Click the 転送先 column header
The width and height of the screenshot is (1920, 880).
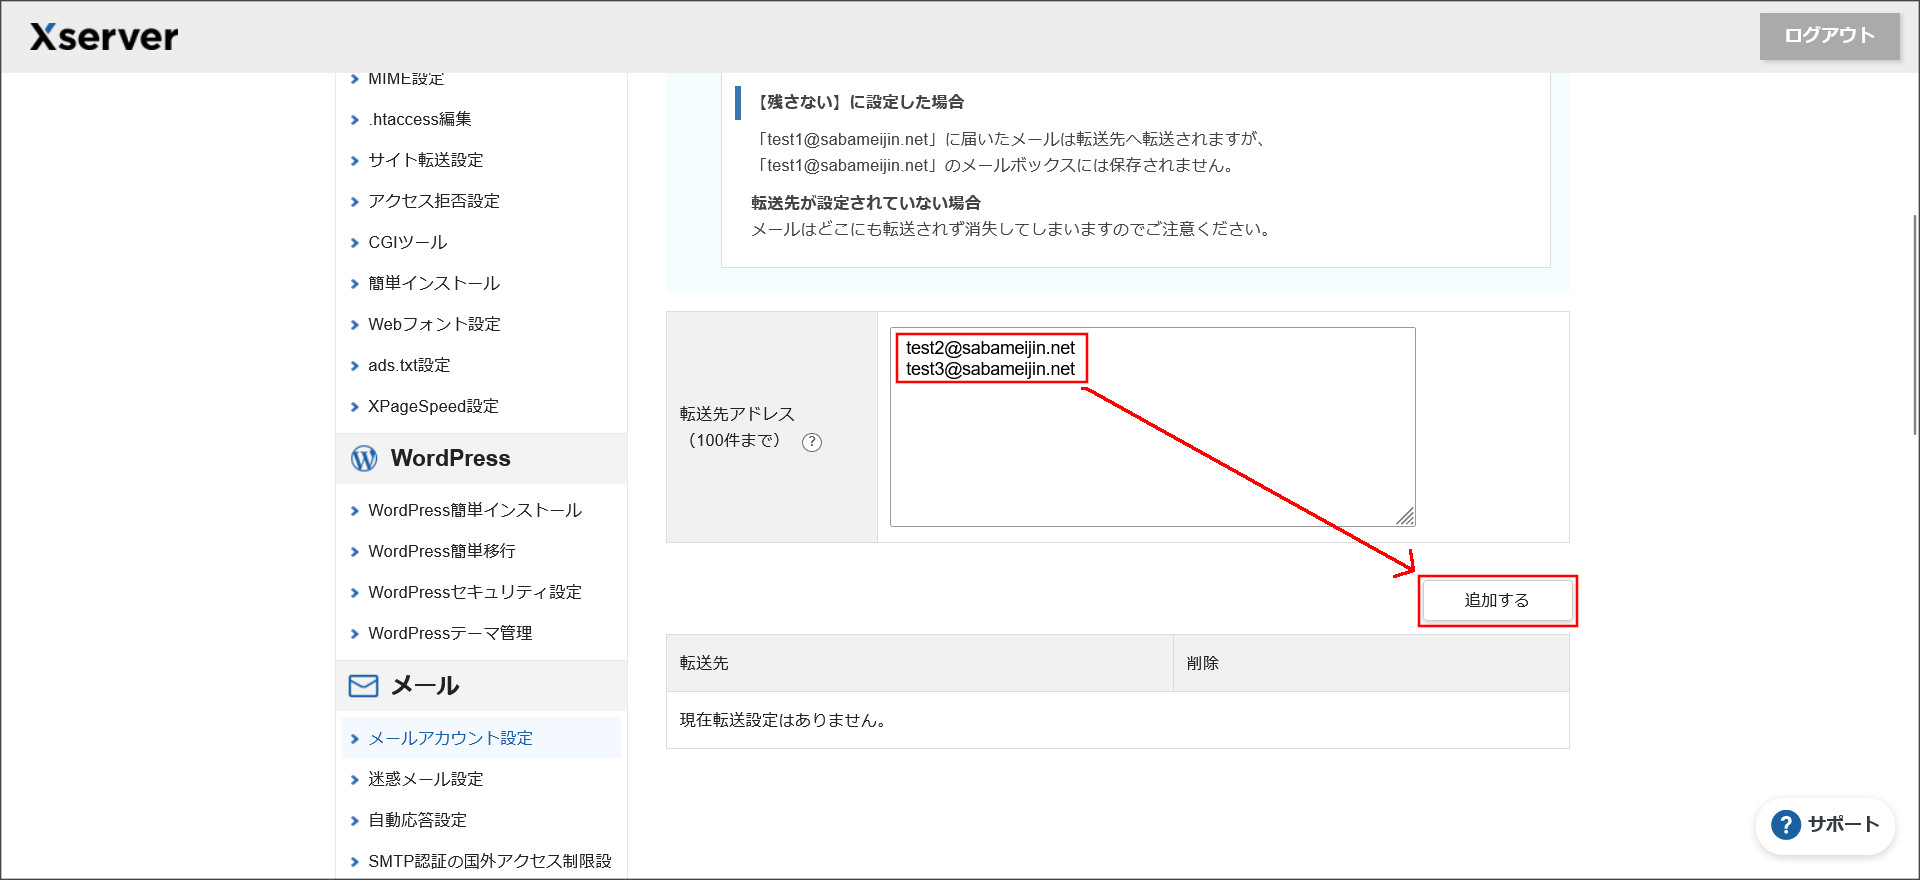[x=920, y=663]
